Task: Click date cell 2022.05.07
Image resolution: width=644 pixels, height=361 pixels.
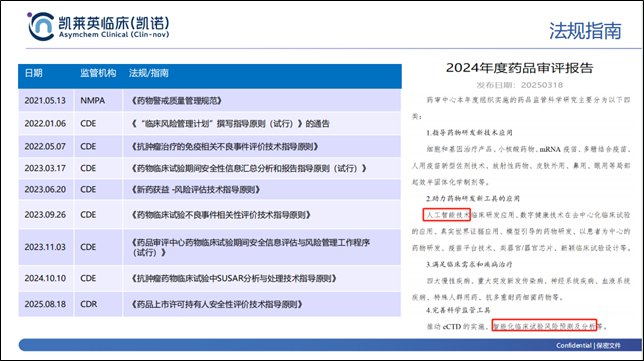Action: coord(45,147)
